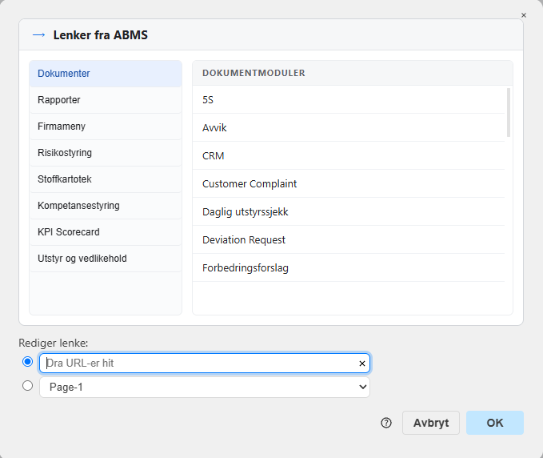Choose the 5S document module
Viewport: 543px width, 458px height.
[349, 100]
